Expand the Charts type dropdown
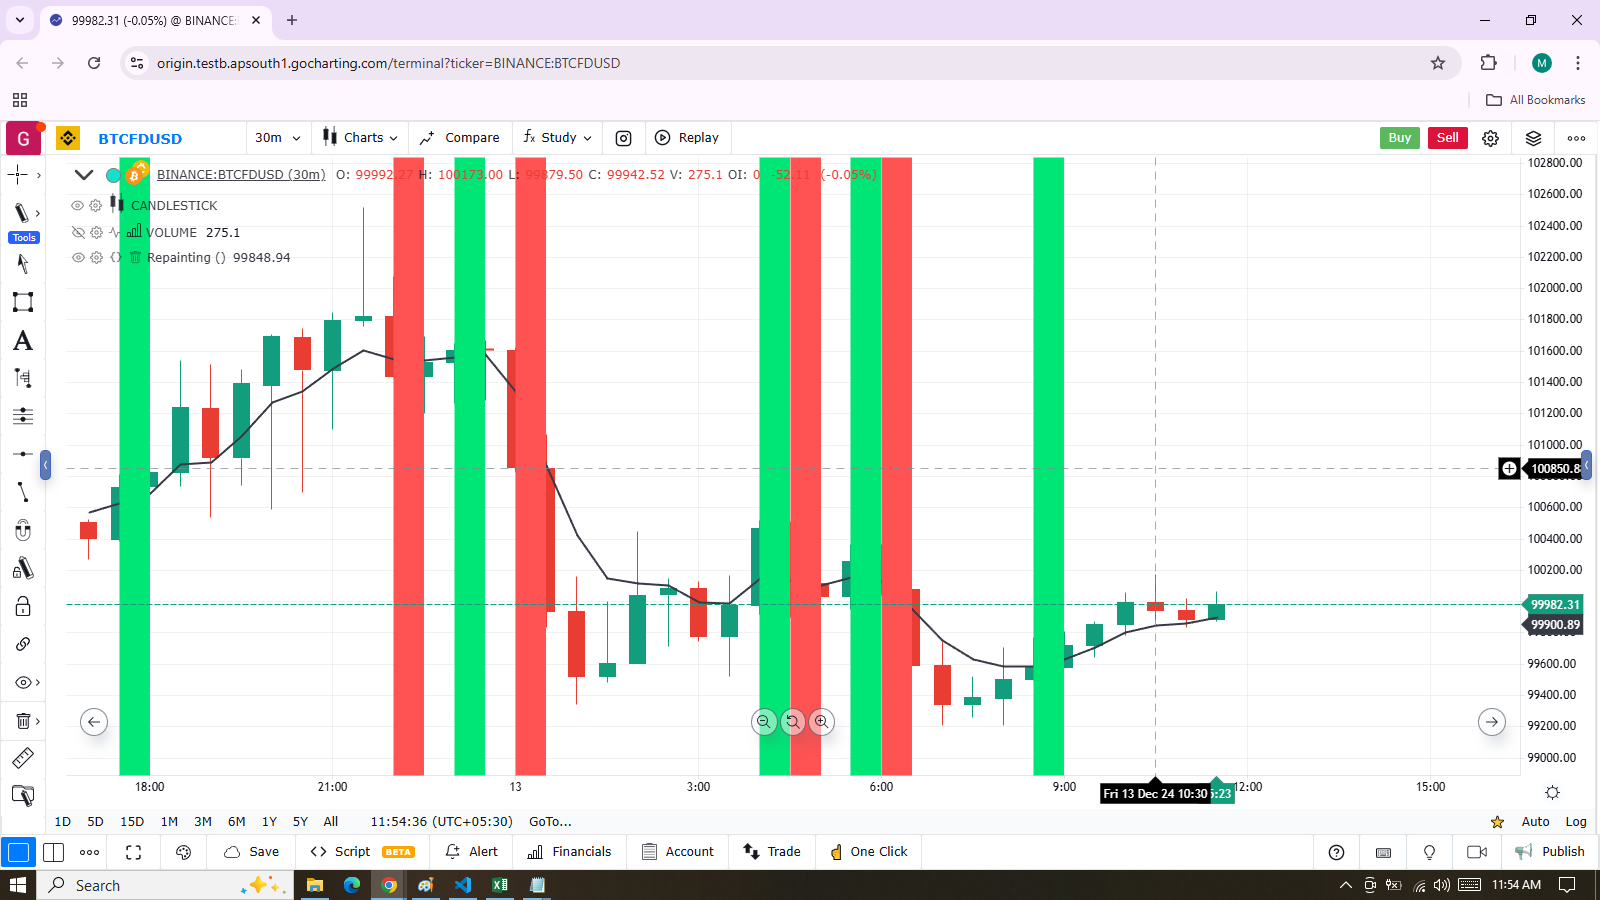The width and height of the screenshot is (1600, 900). point(360,138)
